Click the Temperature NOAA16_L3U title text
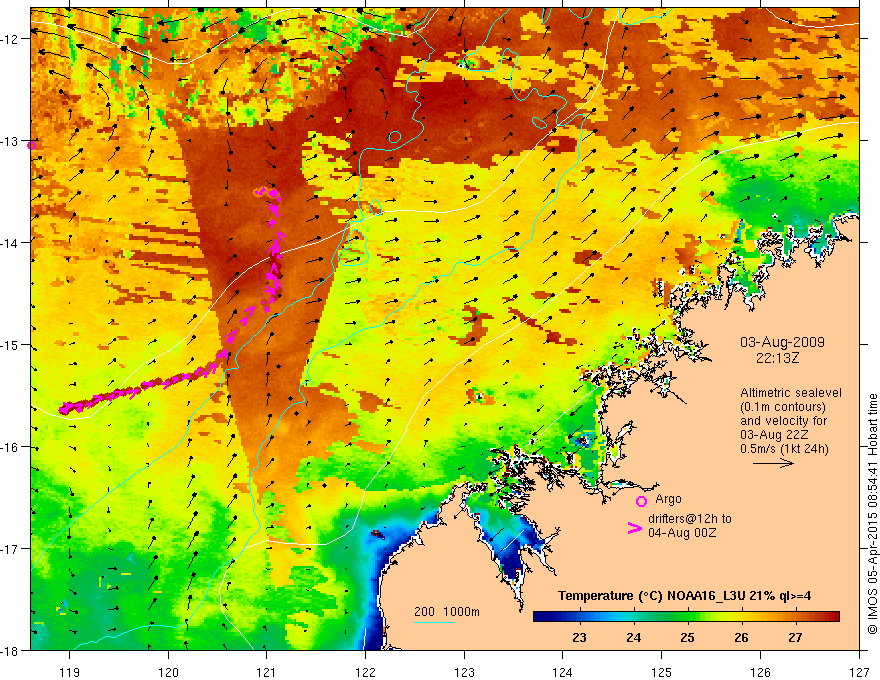Screen dimensions: 880x680 click(684, 595)
